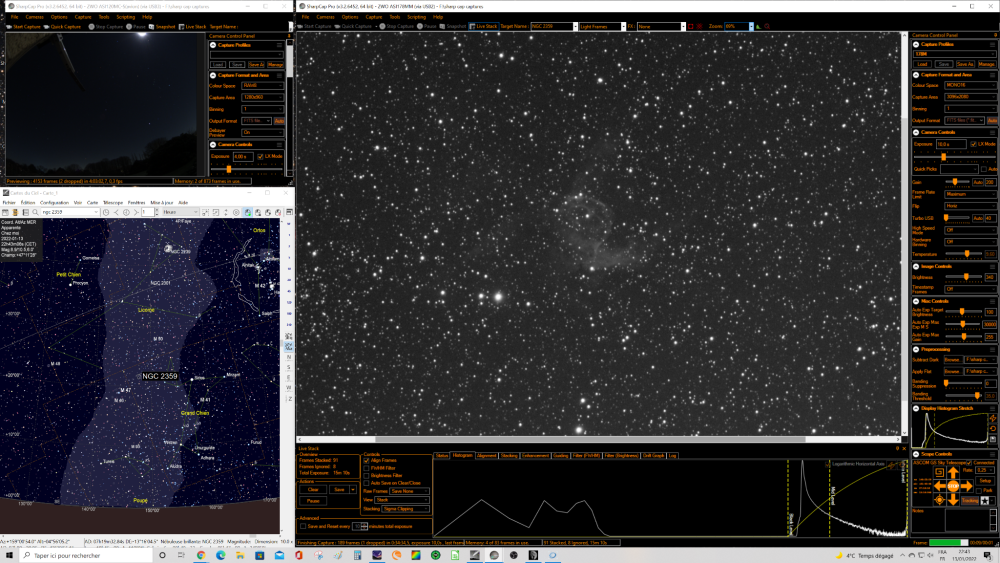Click the full screen window icon in Cartes du Ciel
The image size is (1000, 563).
(x=289, y=212)
